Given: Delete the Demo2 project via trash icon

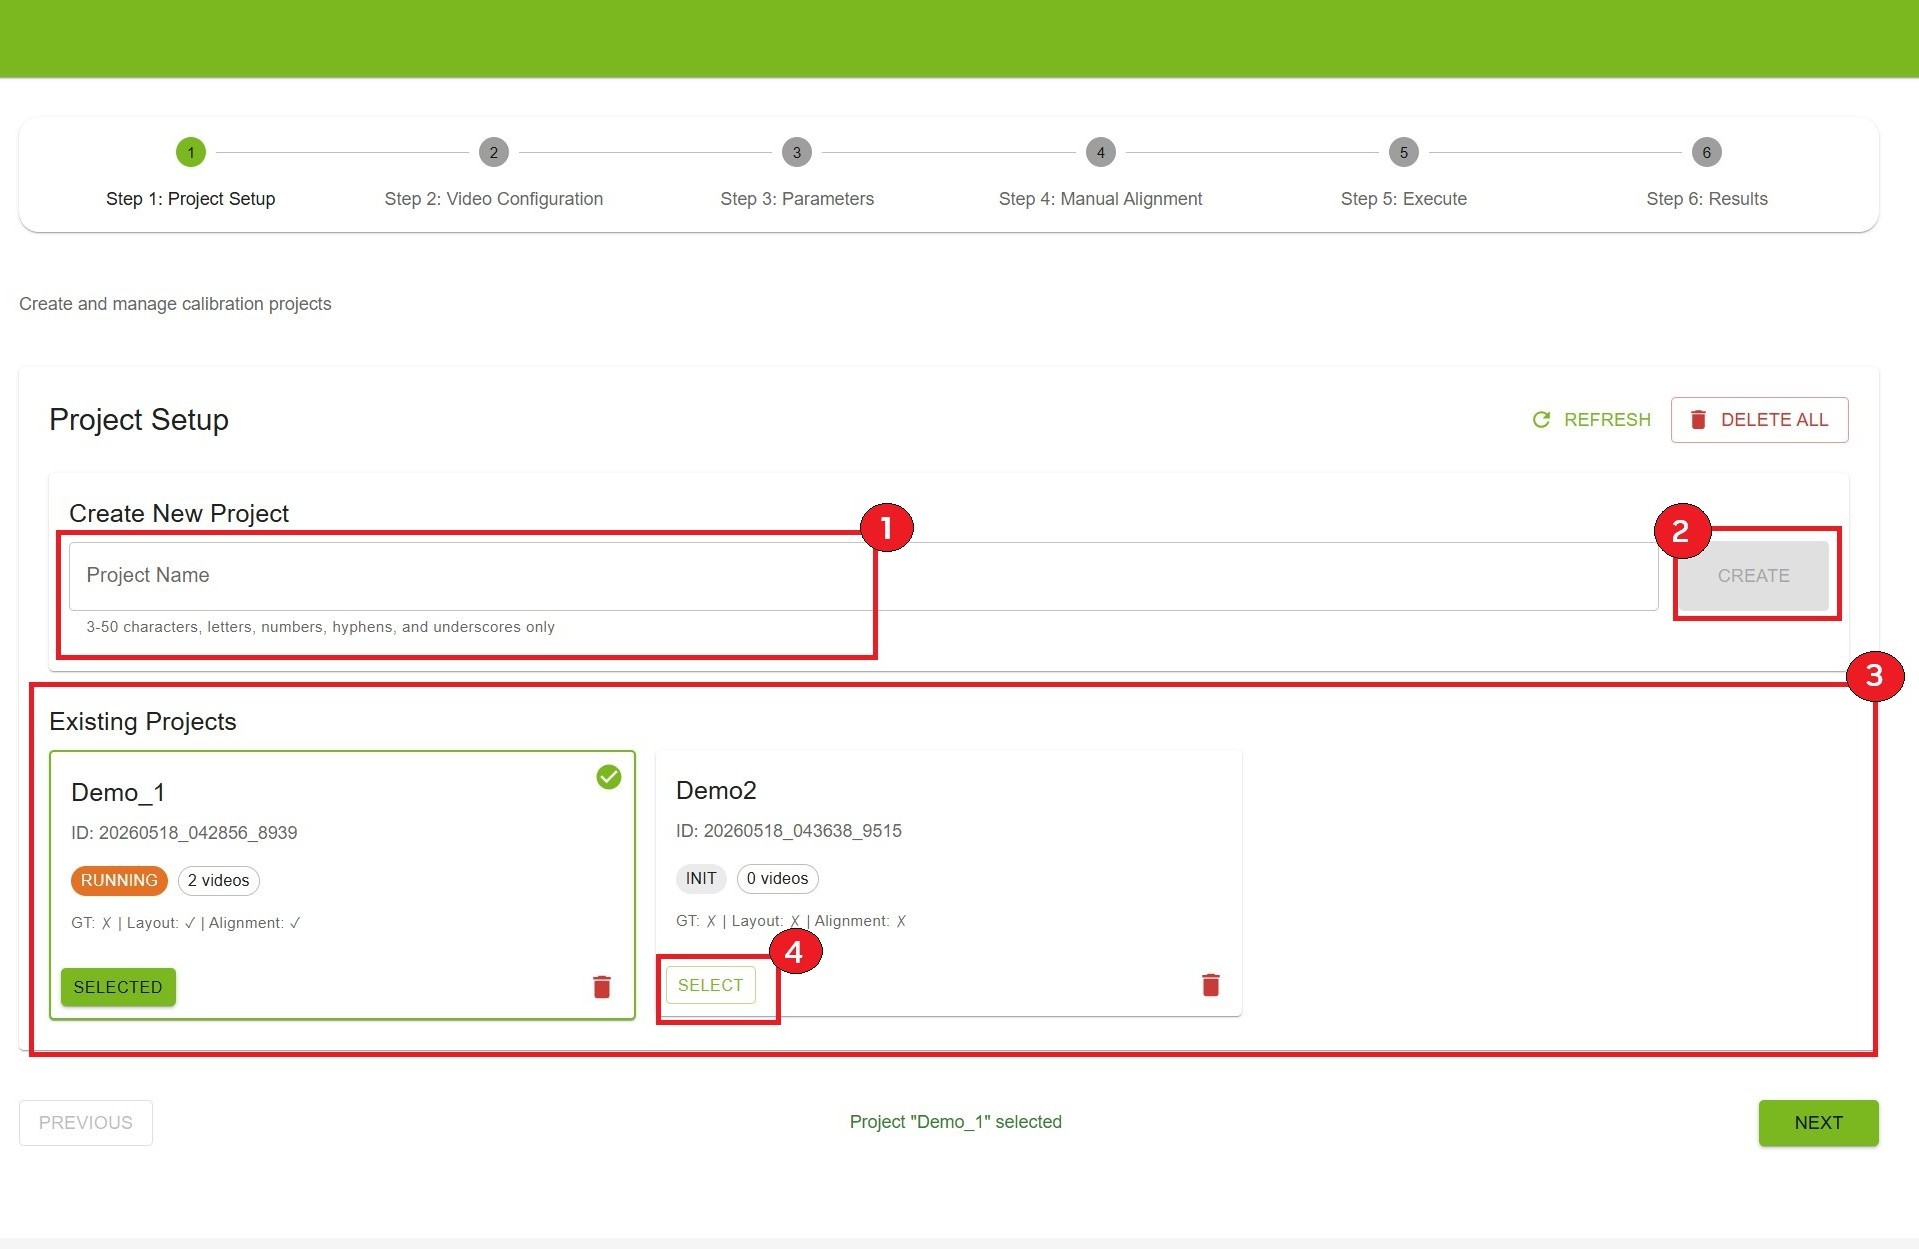Looking at the screenshot, I should pos(1210,985).
